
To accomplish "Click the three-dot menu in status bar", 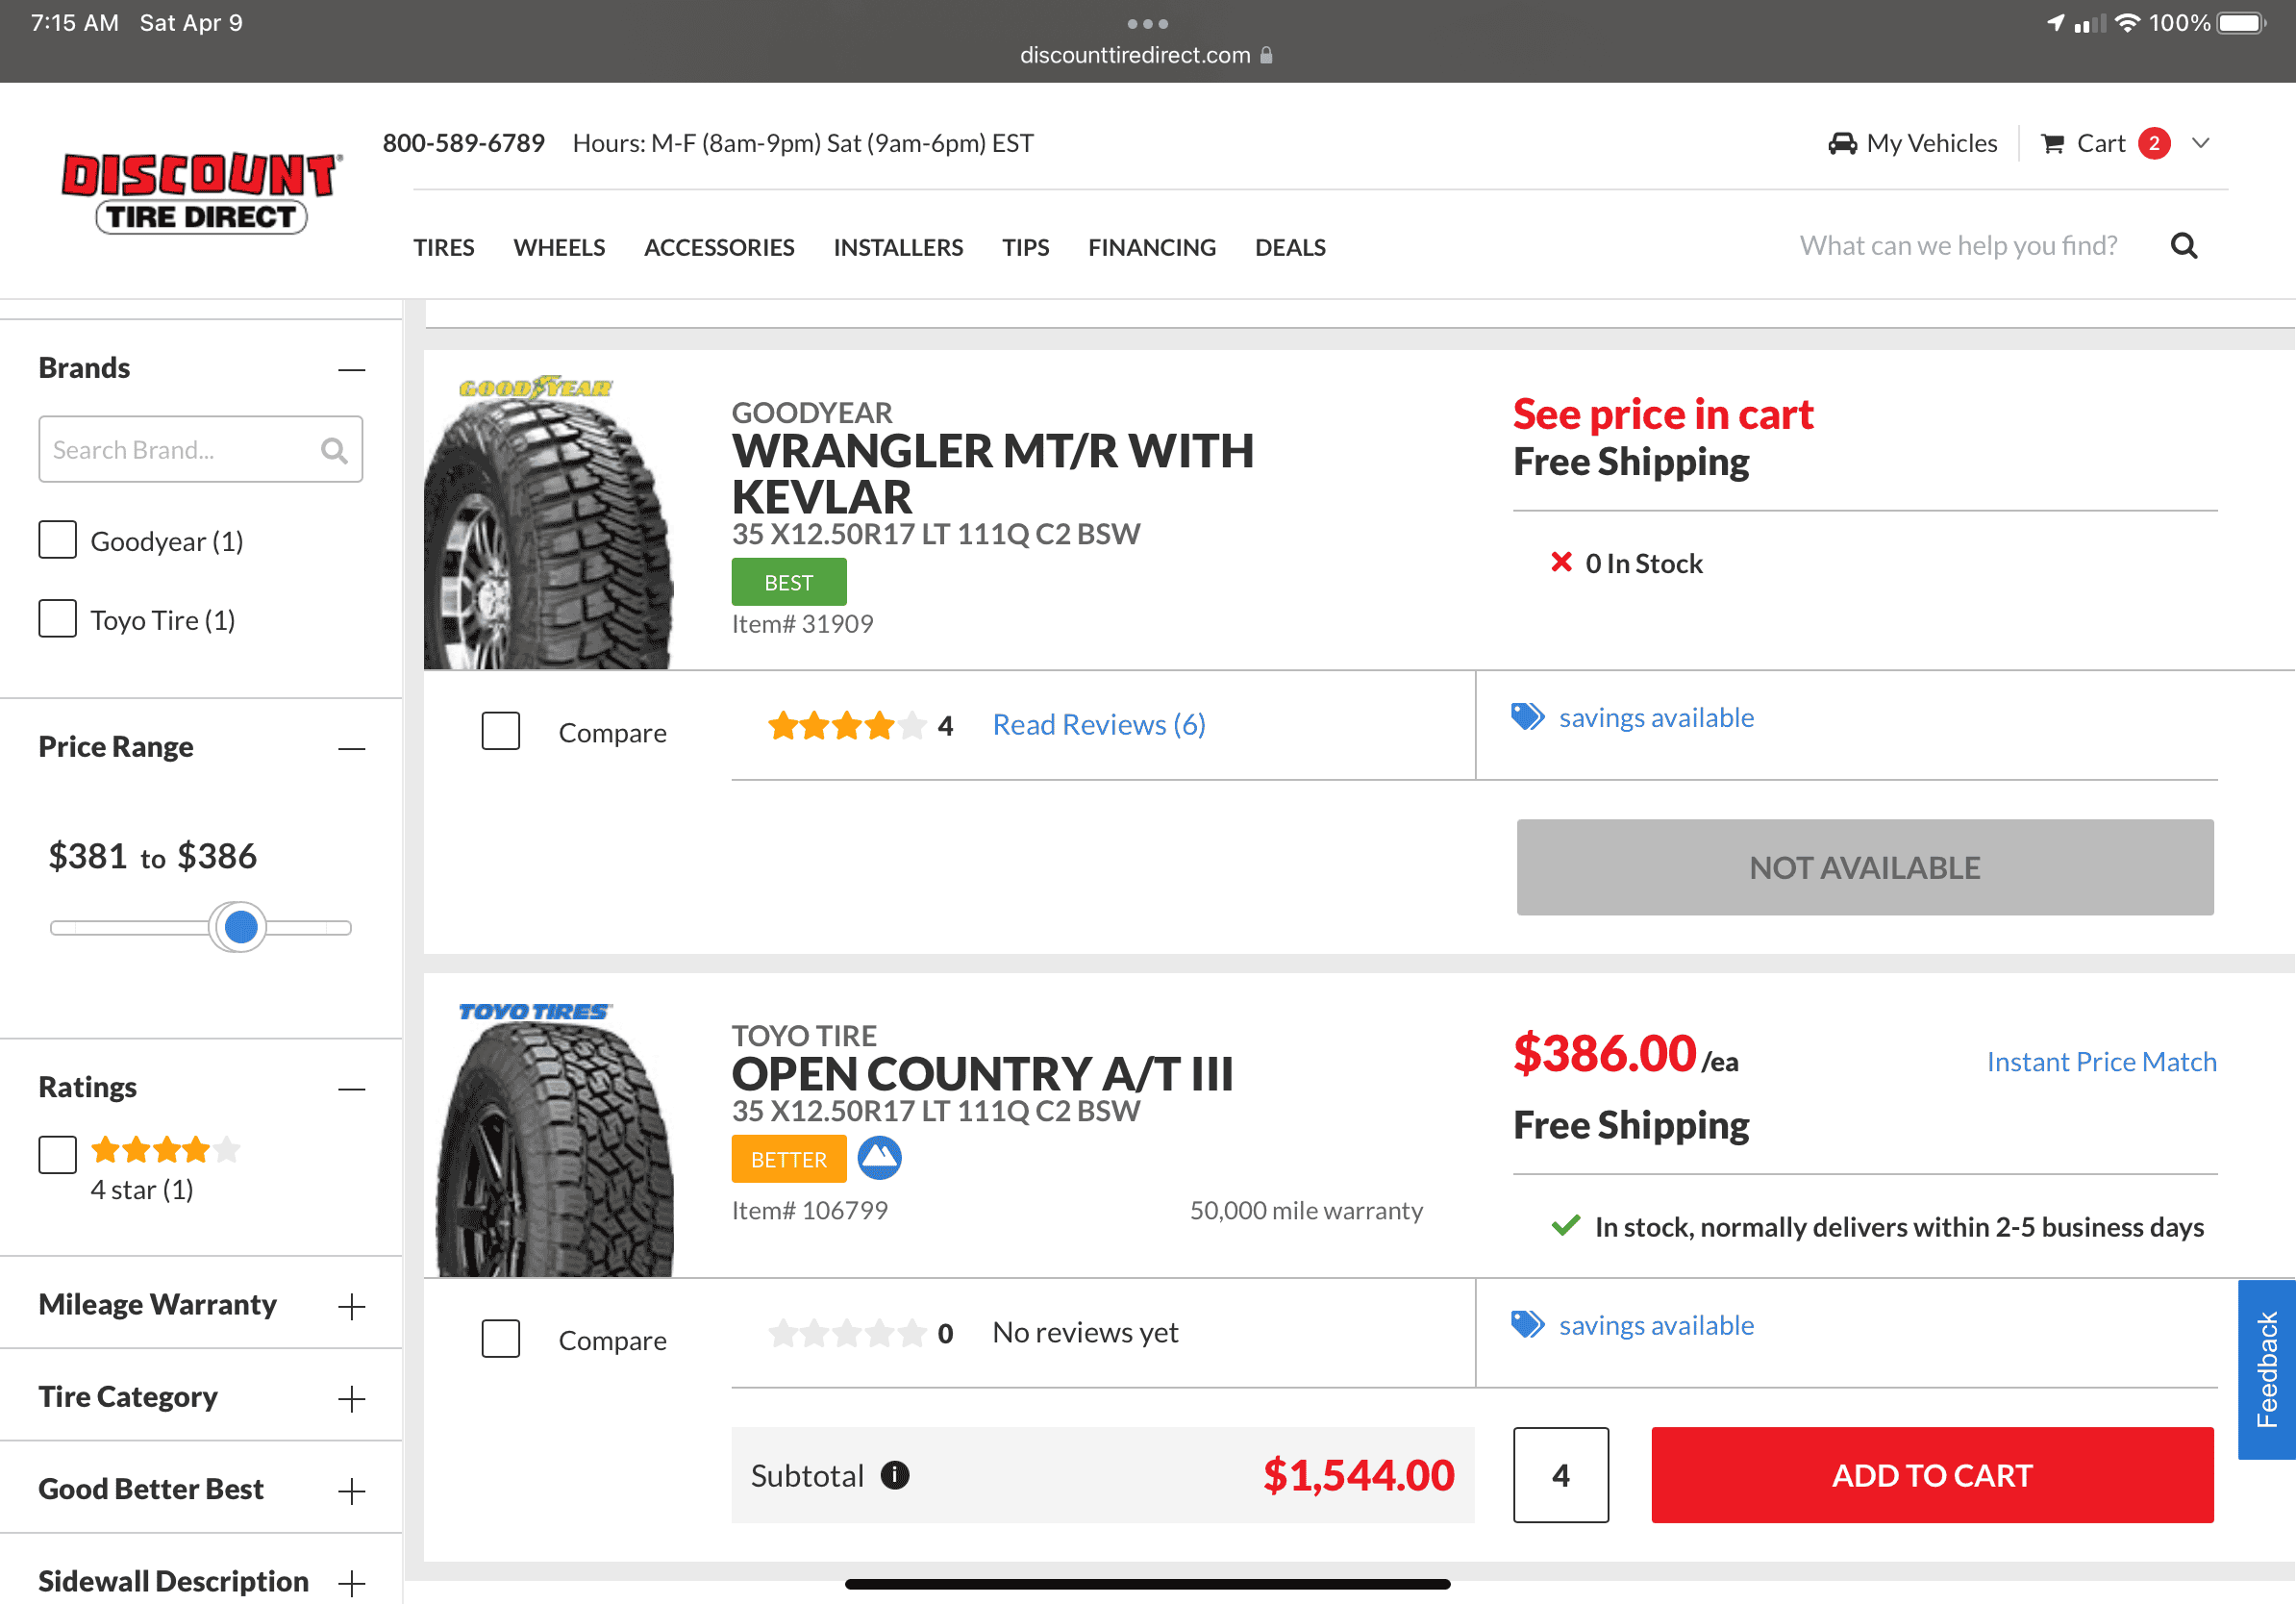I will pyautogui.click(x=1147, y=23).
